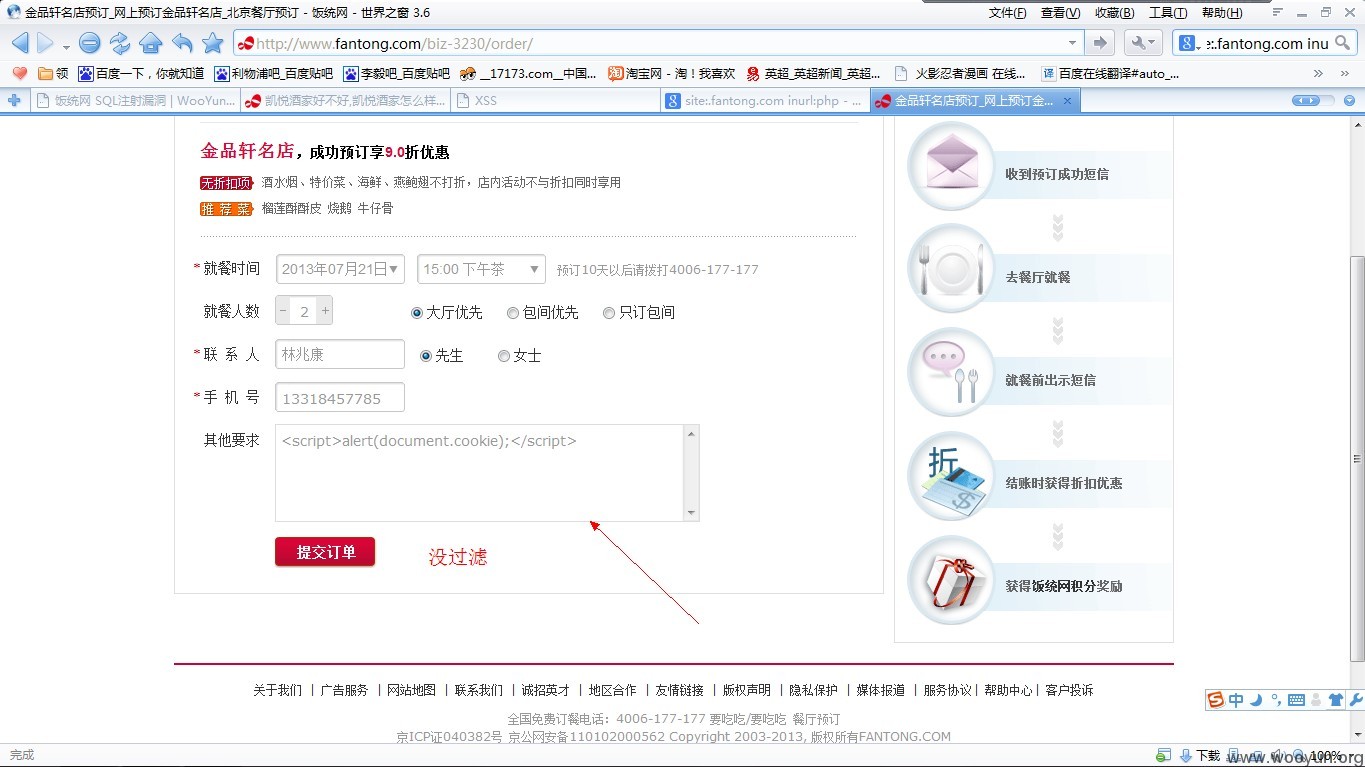Open the address bar history dropdown arrow
This screenshot has height=767, width=1365.
pos(1072,43)
